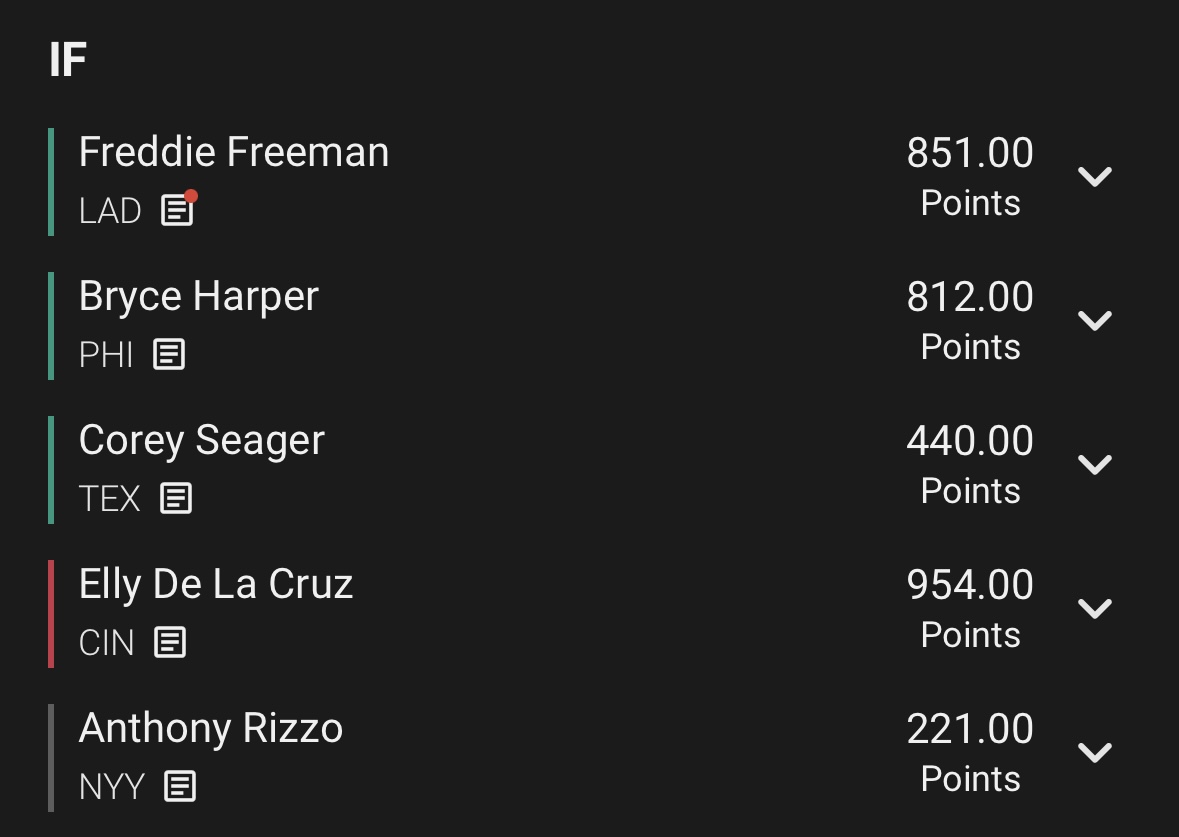Expand Corey Seager's points details chevron
The image size is (1179, 837).
(x=1095, y=465)
